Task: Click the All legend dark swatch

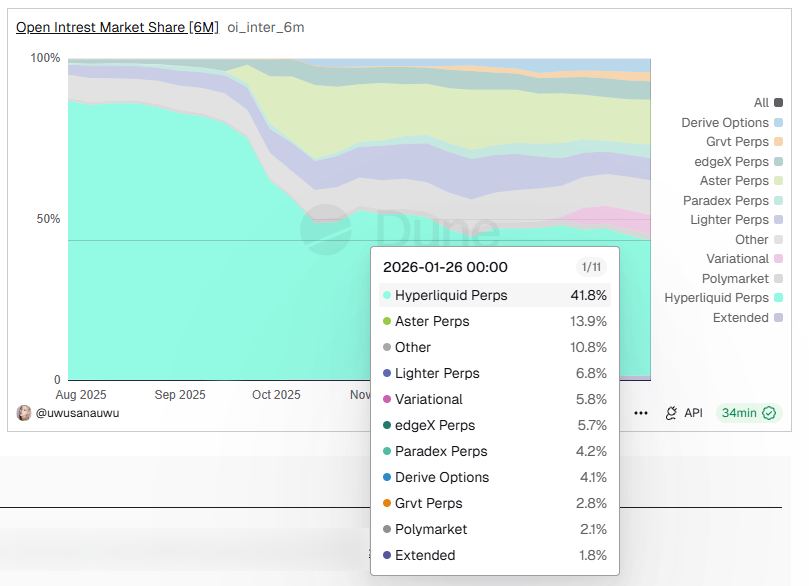Action: tap(779, 103)
